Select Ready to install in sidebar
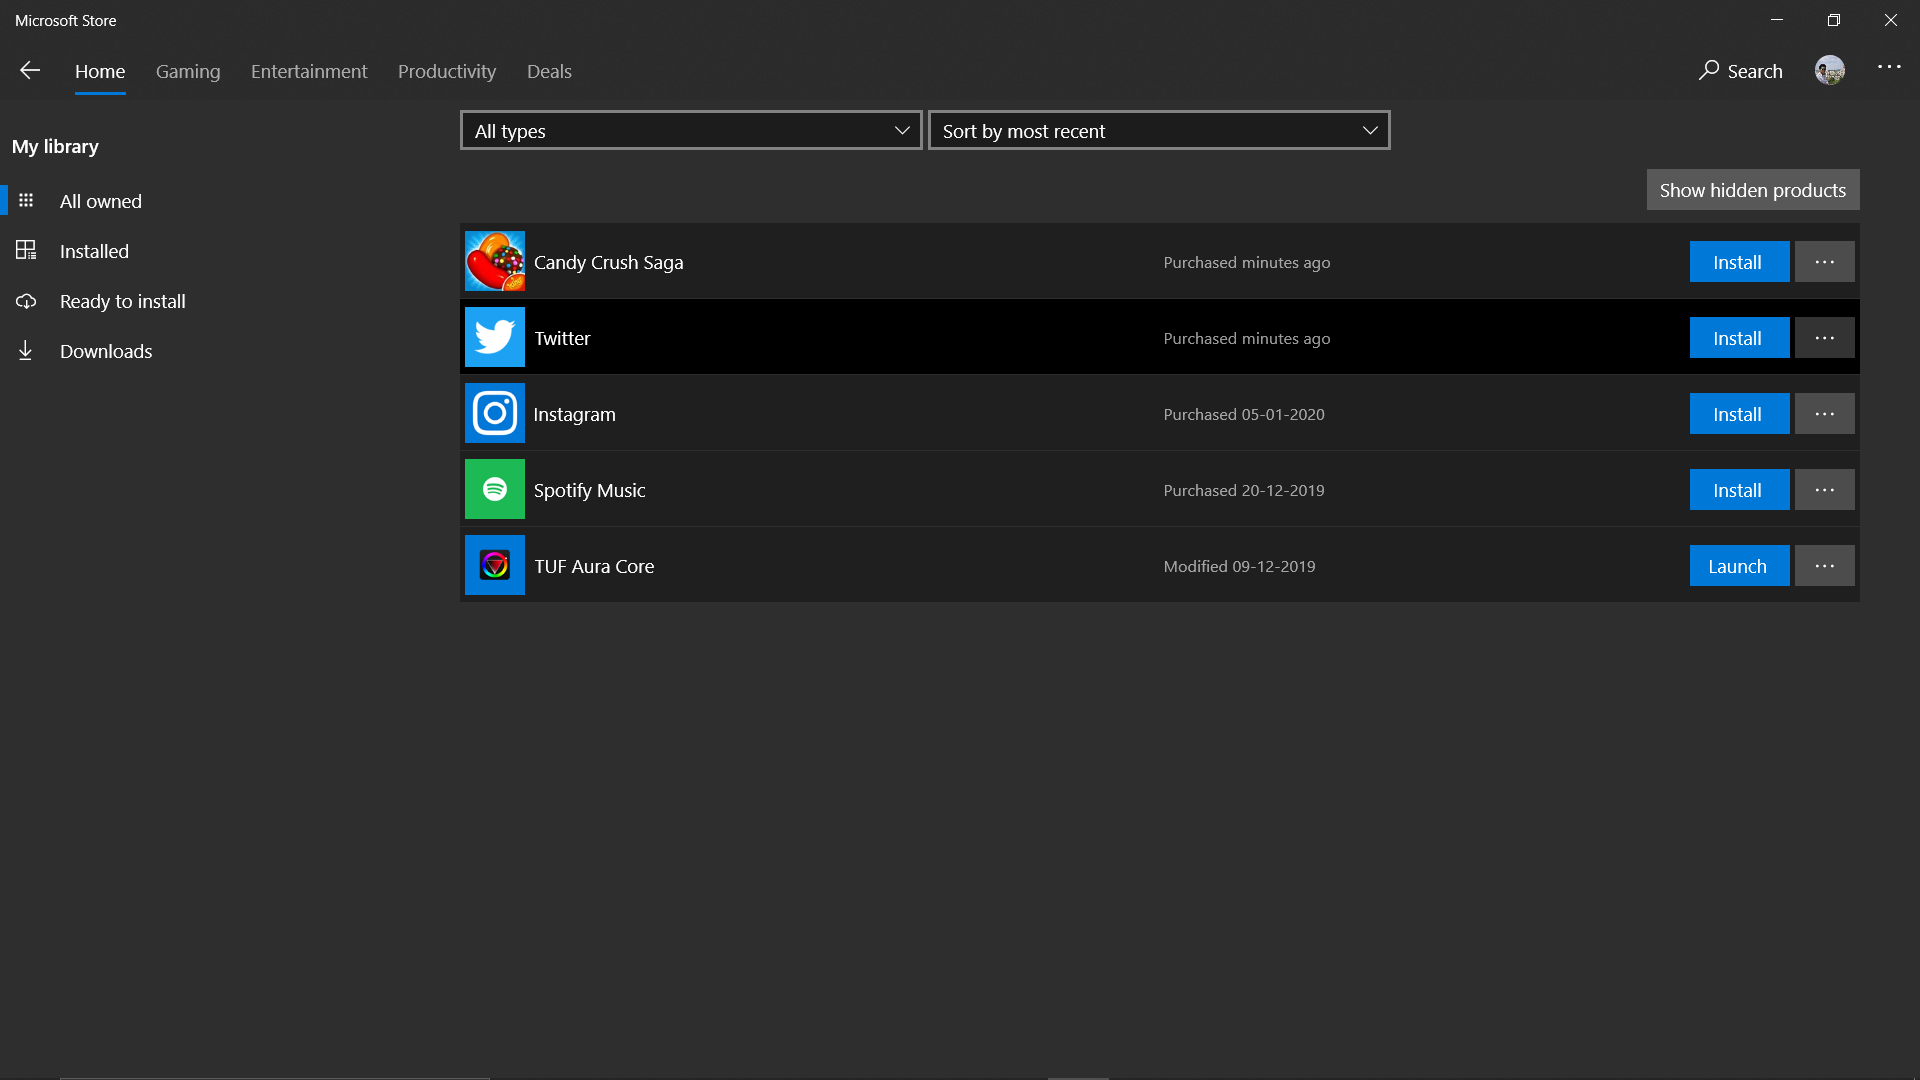The width and height of the screenshot is (1920, 1080). (x=123, y=301)
